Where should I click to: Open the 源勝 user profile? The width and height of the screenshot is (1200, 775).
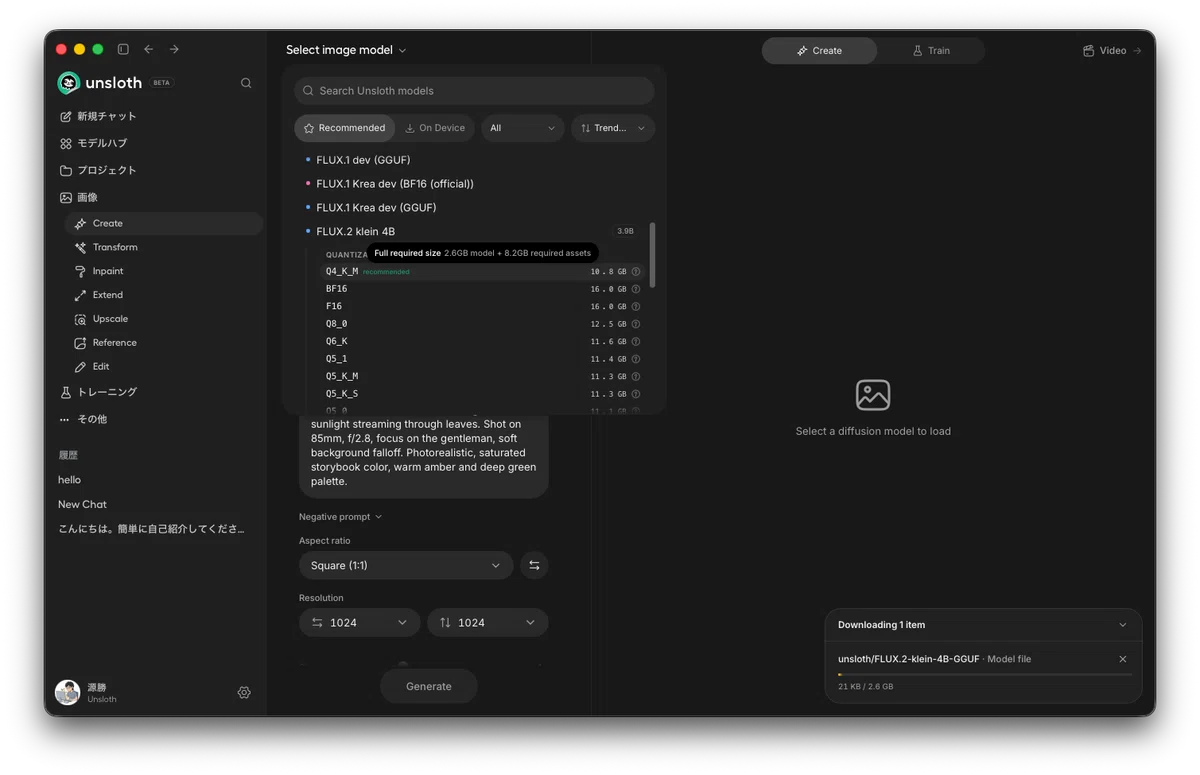(87, 692)
